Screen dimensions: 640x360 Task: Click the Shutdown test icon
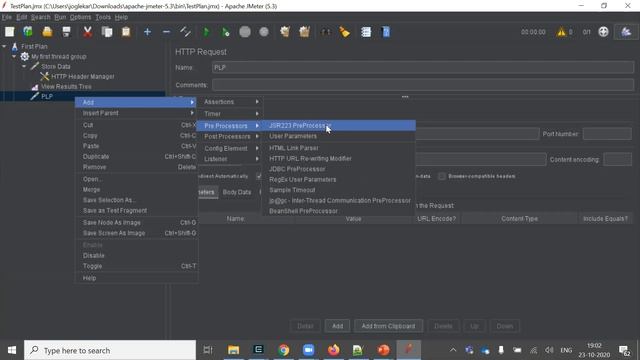pyautogui.click(x=264, y=32)
